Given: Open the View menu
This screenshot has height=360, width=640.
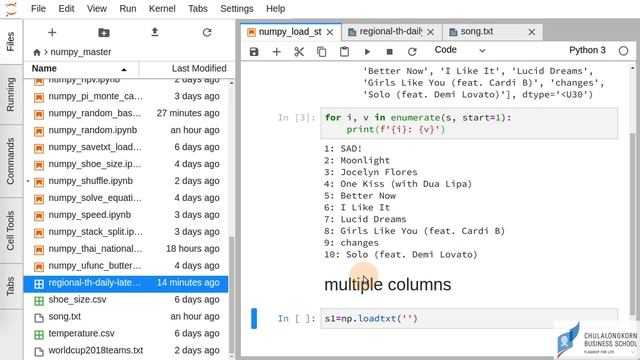Looking at the screenshot, I should pos(96,9).
